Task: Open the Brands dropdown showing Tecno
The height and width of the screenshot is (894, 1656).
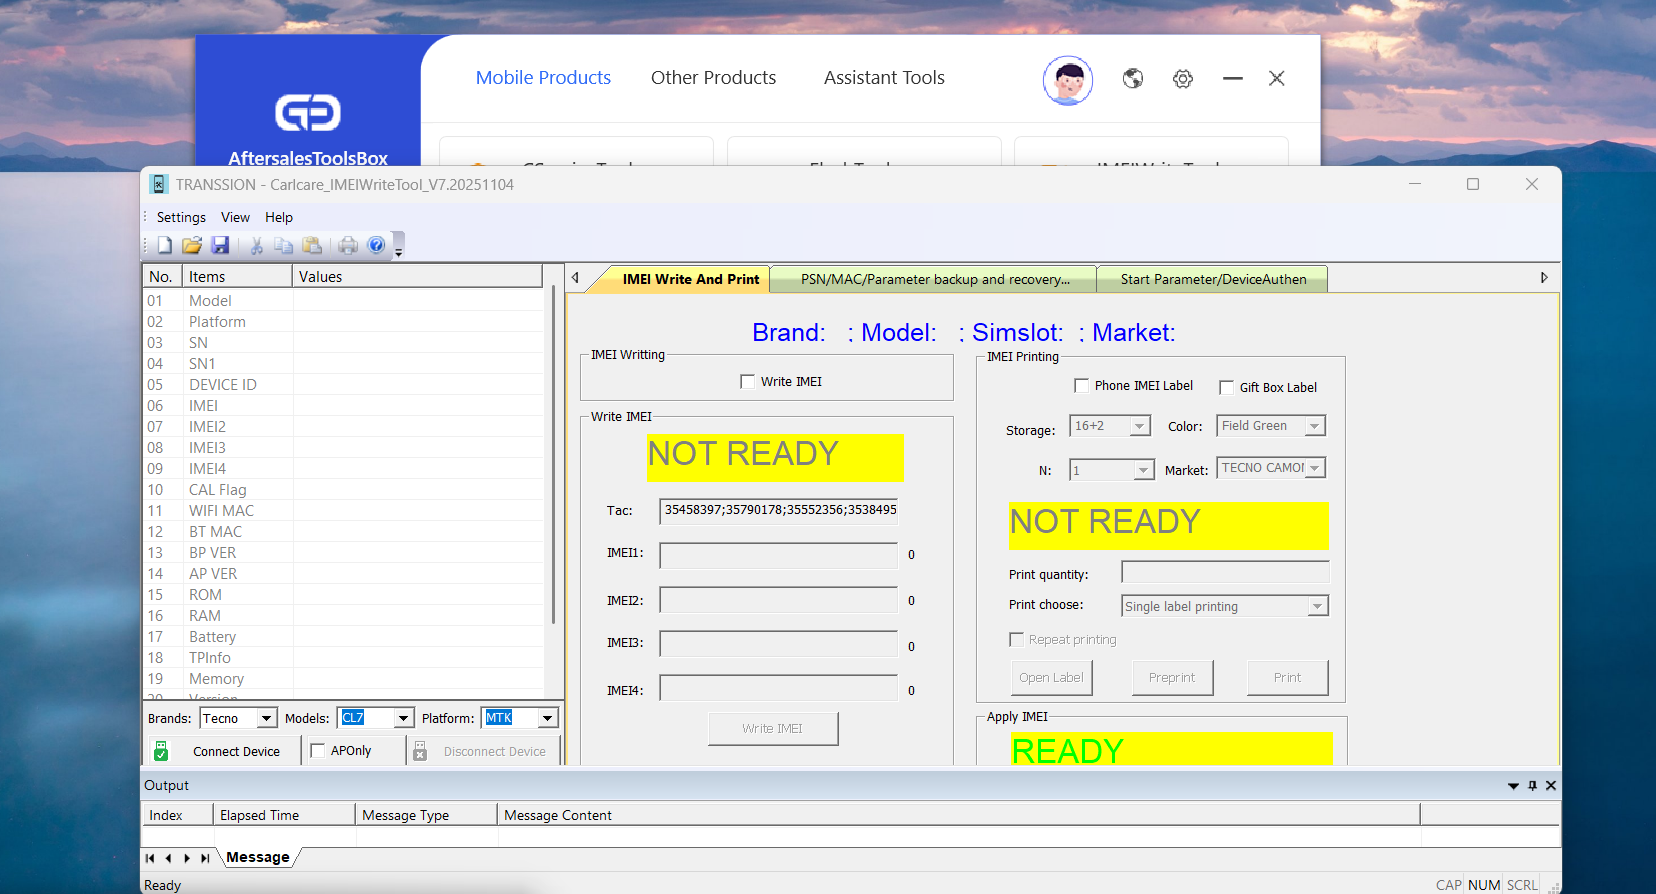Action: 266,718
